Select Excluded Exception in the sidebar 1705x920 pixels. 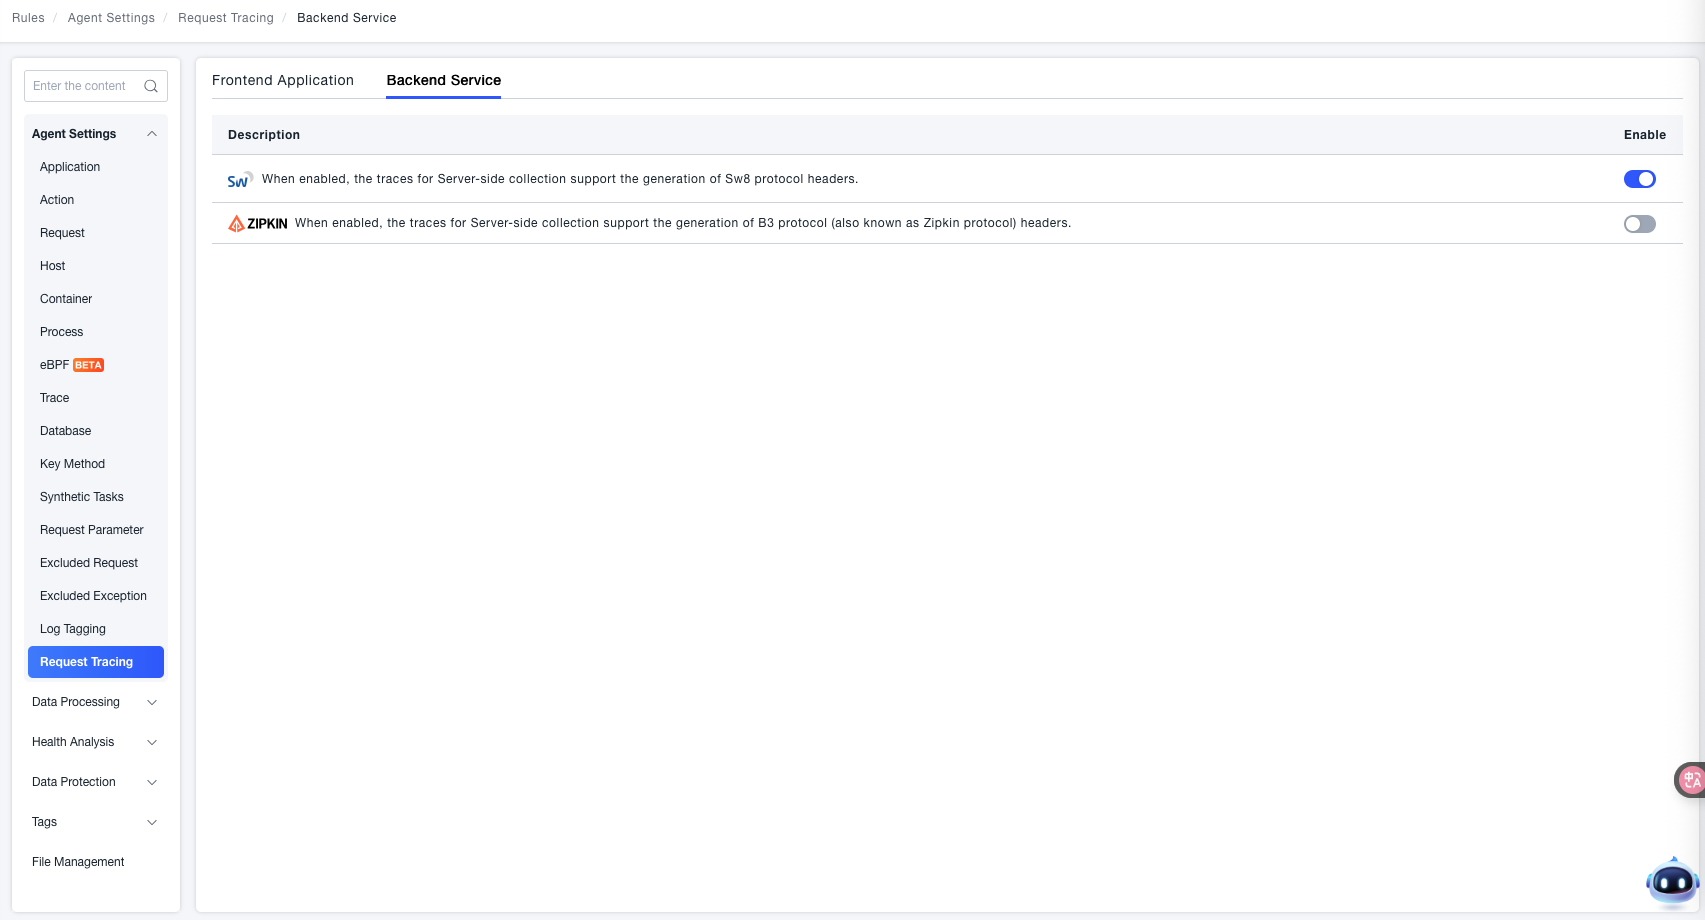pos(93,596)
